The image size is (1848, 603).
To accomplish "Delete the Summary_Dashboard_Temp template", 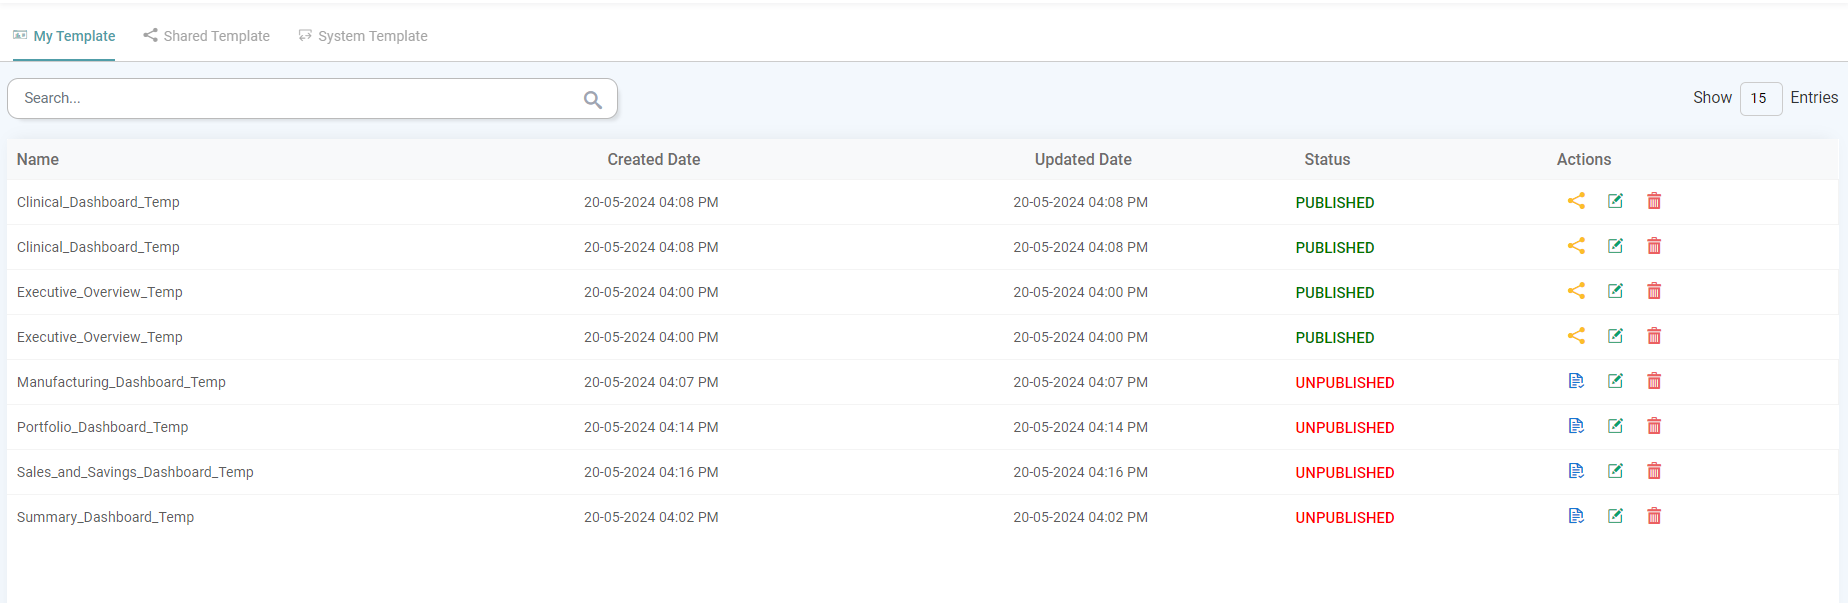I will (1654, 516).
